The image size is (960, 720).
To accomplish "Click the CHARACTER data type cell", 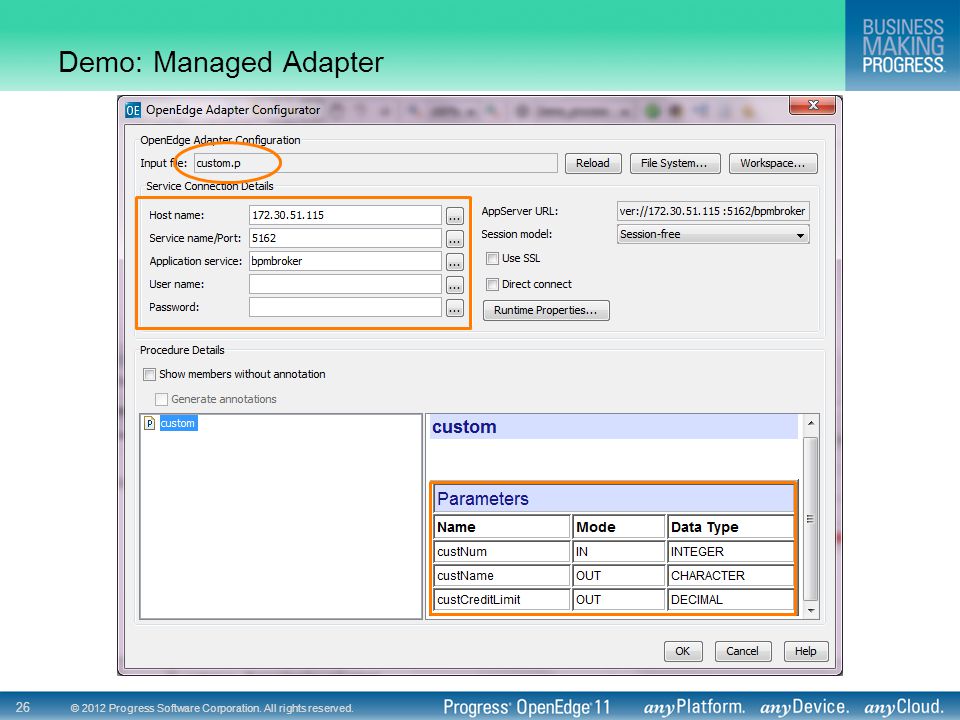I will point(730,576).
